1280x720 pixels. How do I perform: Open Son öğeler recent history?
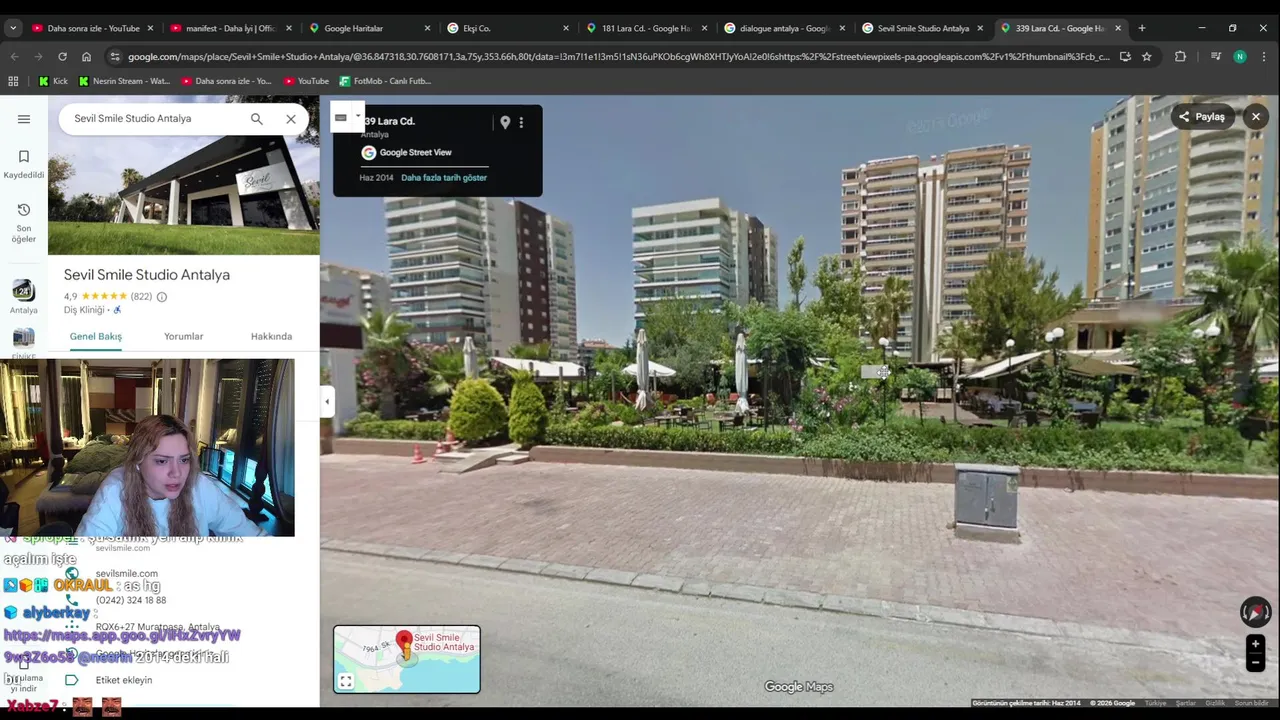pyautogui.click(x=24, y=222)
